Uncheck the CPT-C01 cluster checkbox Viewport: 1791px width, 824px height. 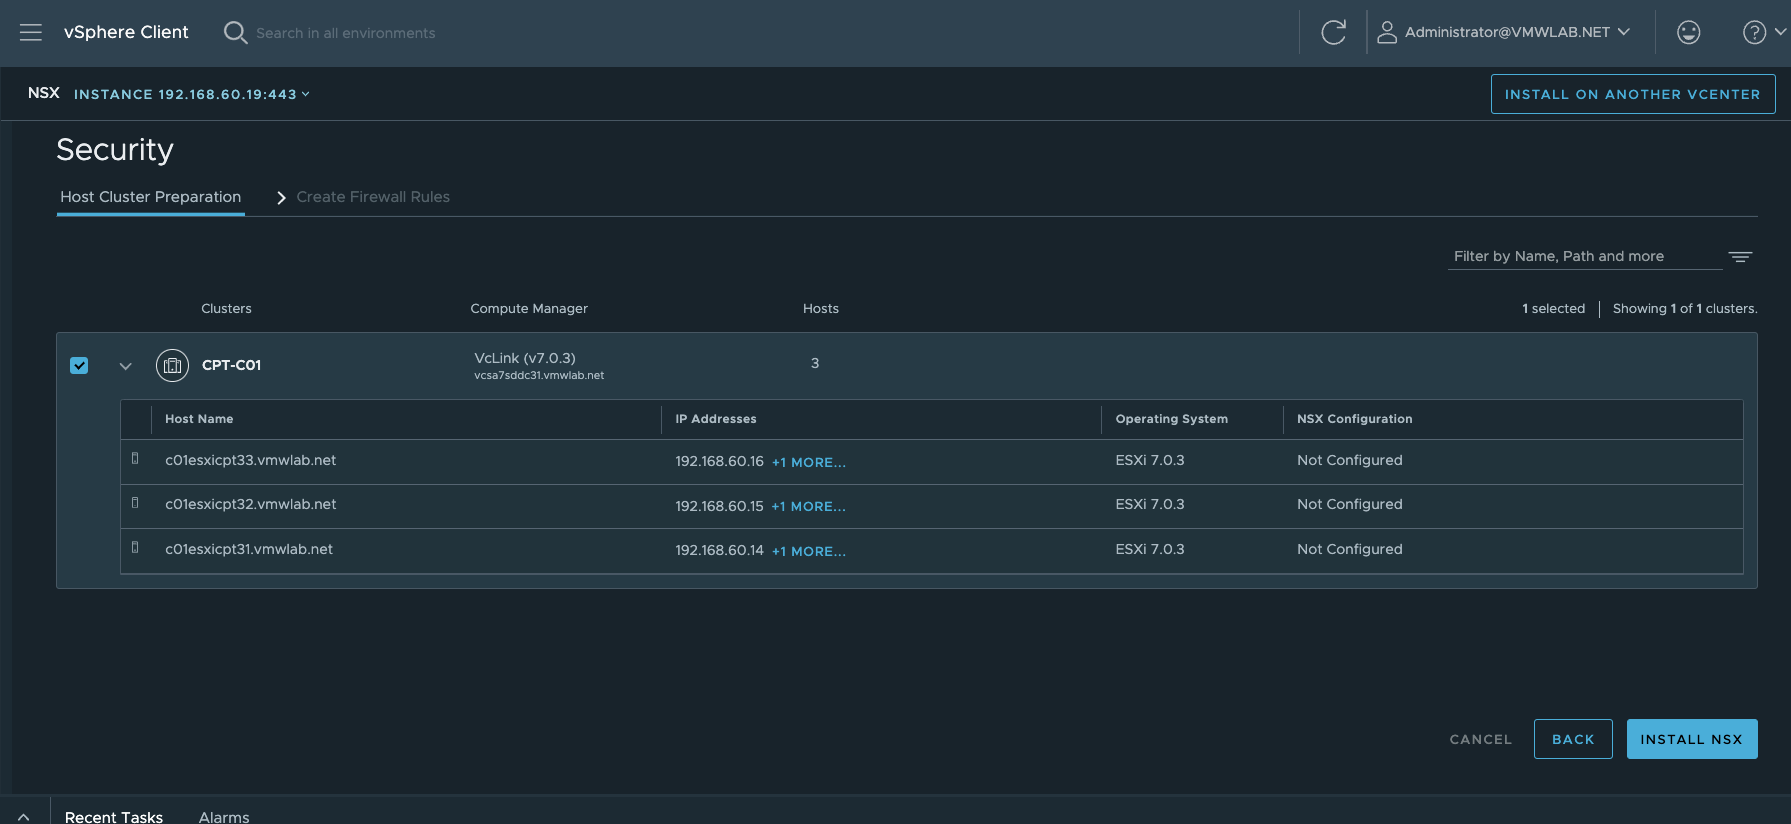click(79, 365)
